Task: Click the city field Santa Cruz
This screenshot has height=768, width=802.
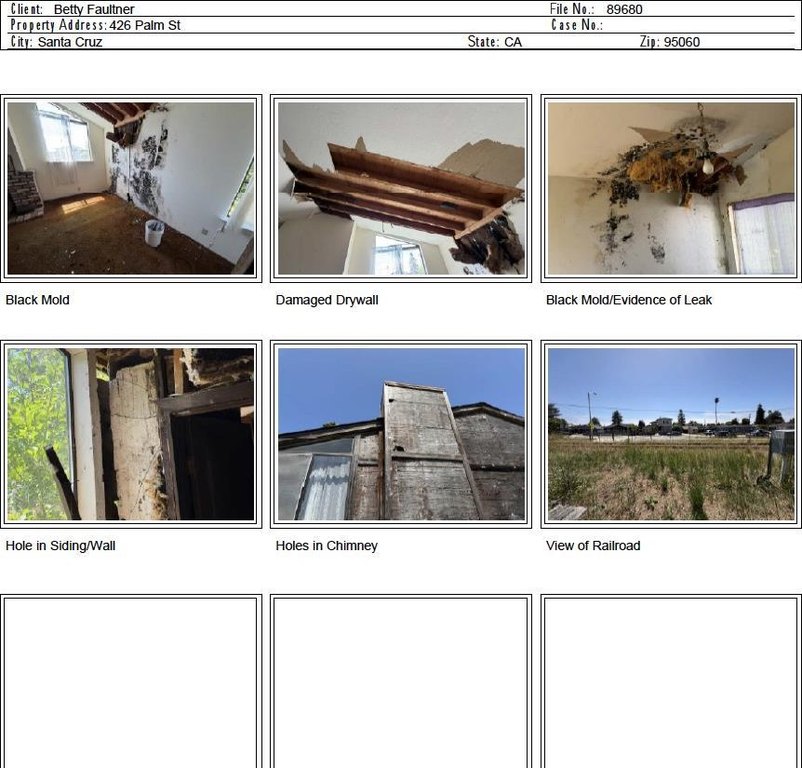Action: click(70, 42)
